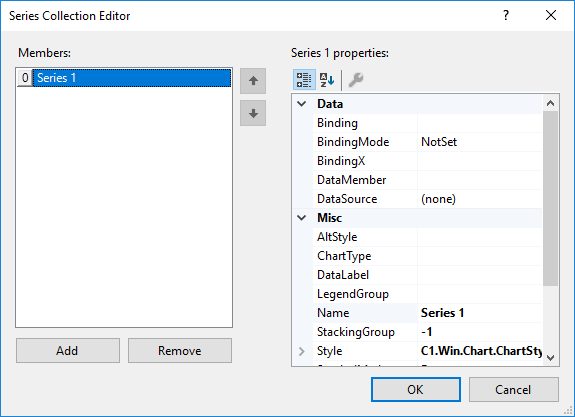Change BindingMode value NotSet

point(480,142)
